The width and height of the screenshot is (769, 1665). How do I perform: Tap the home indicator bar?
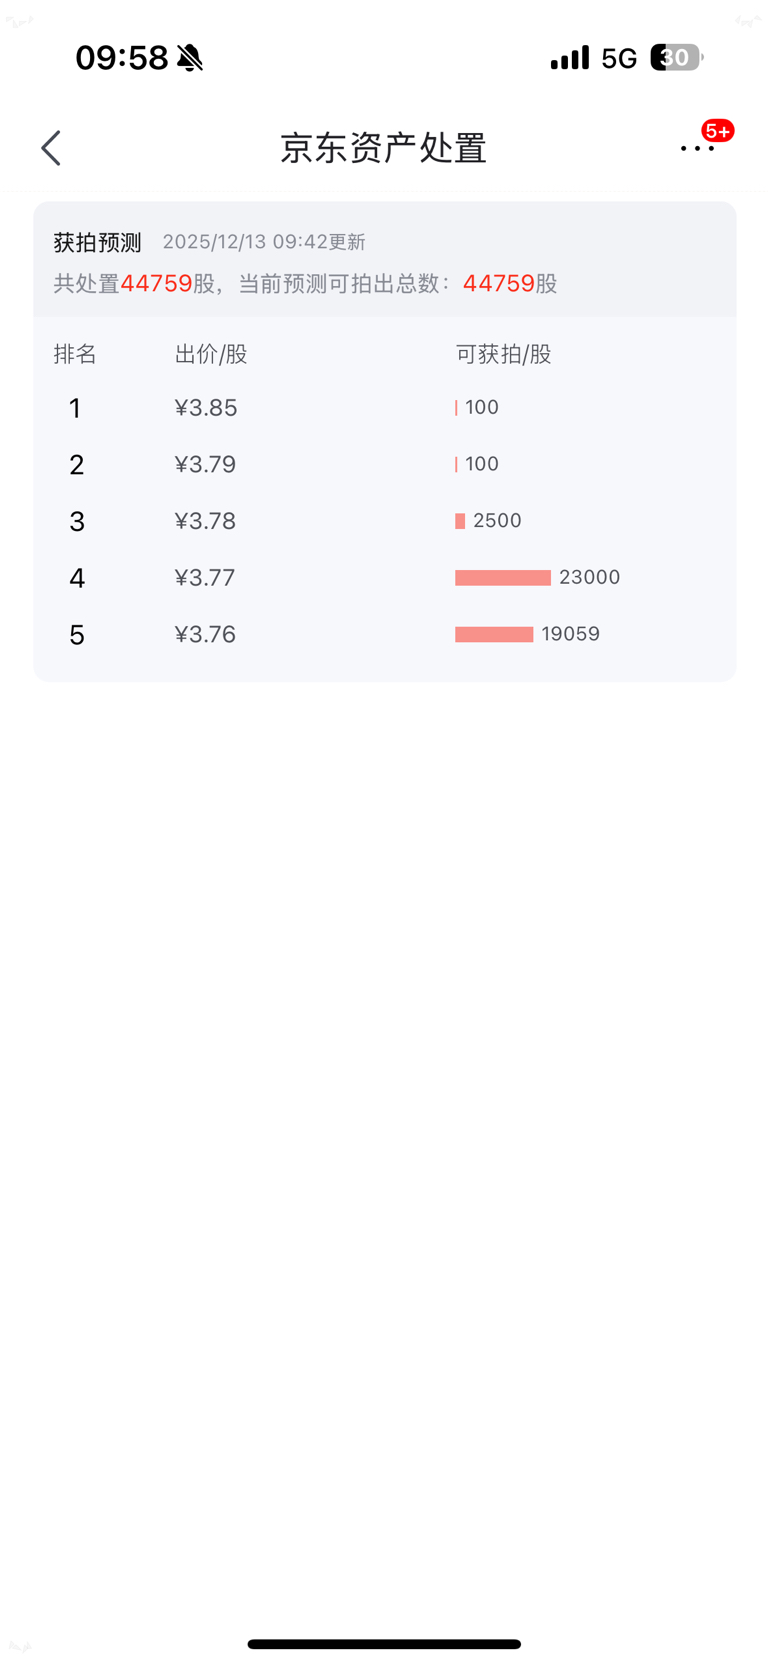point(384,1643)
